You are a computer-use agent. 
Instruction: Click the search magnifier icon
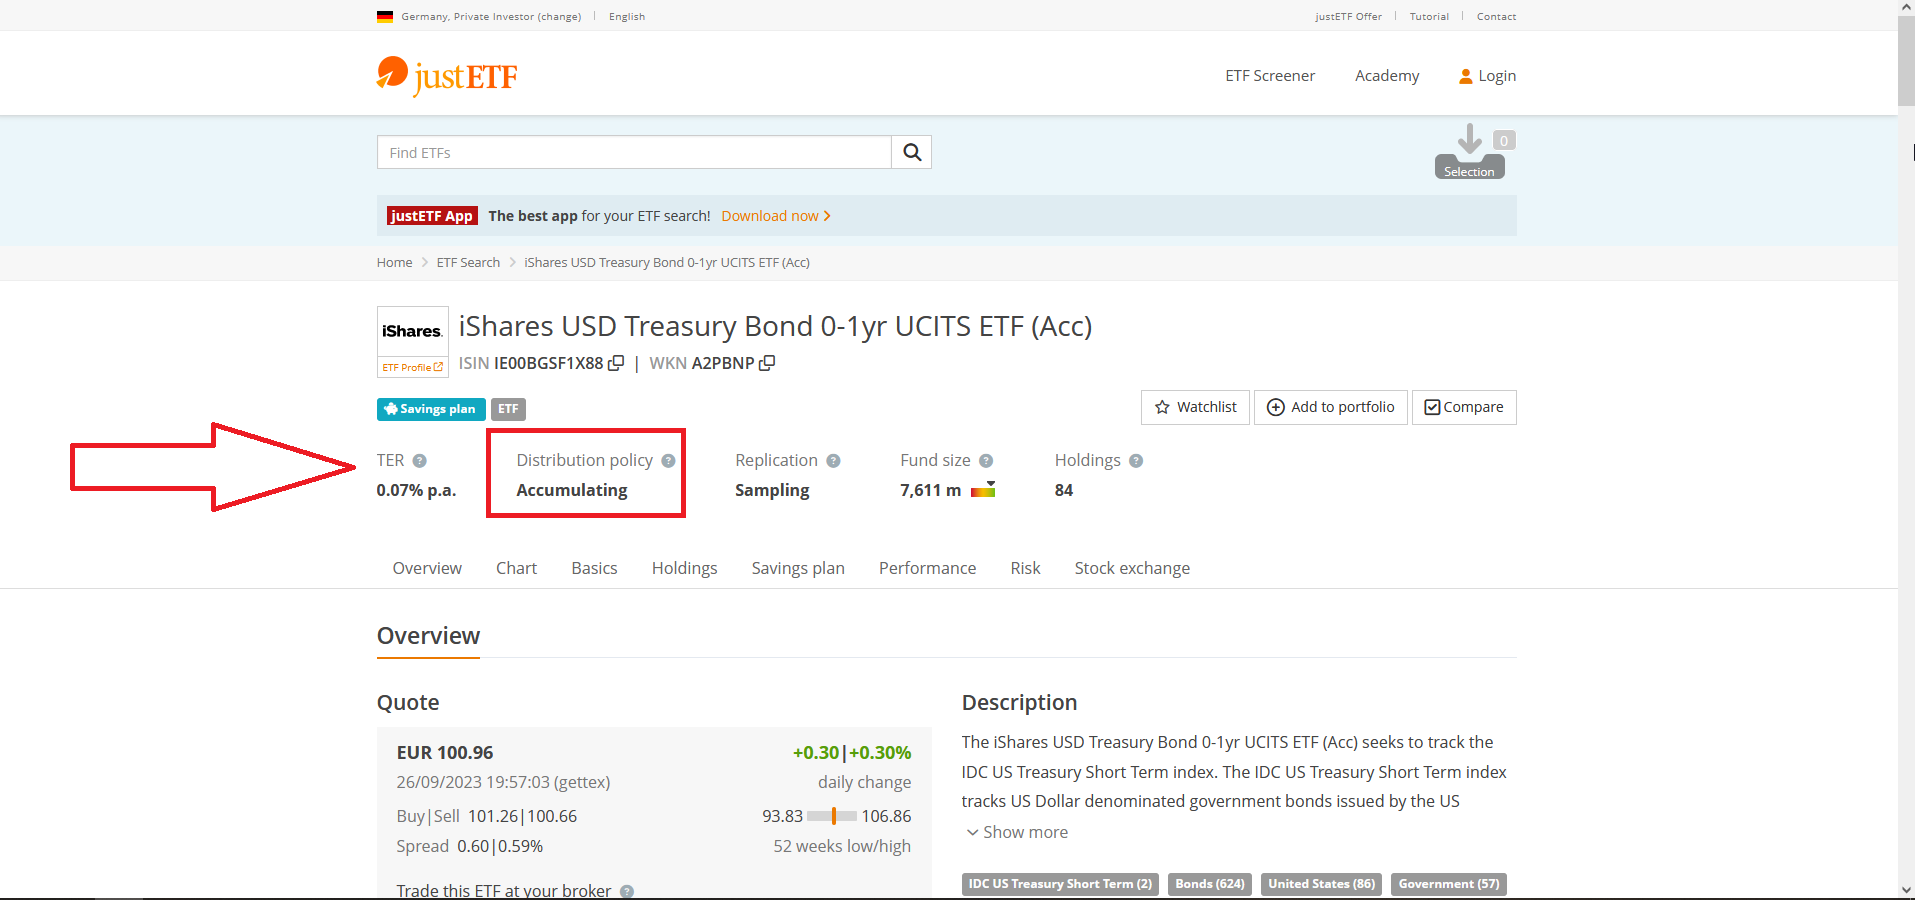(x=912, y=152)
